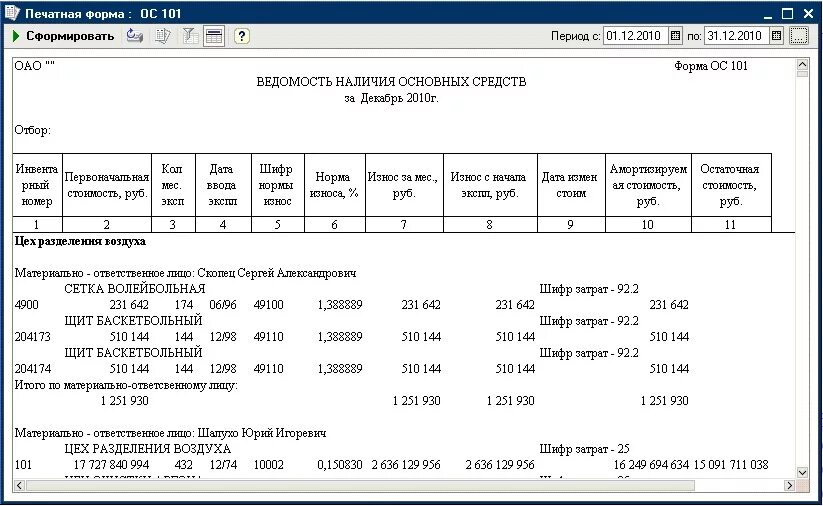Viewport: 823px width, 506px height.
Task: Click the residual value 15 091 711 038
Action: [731, 465]
